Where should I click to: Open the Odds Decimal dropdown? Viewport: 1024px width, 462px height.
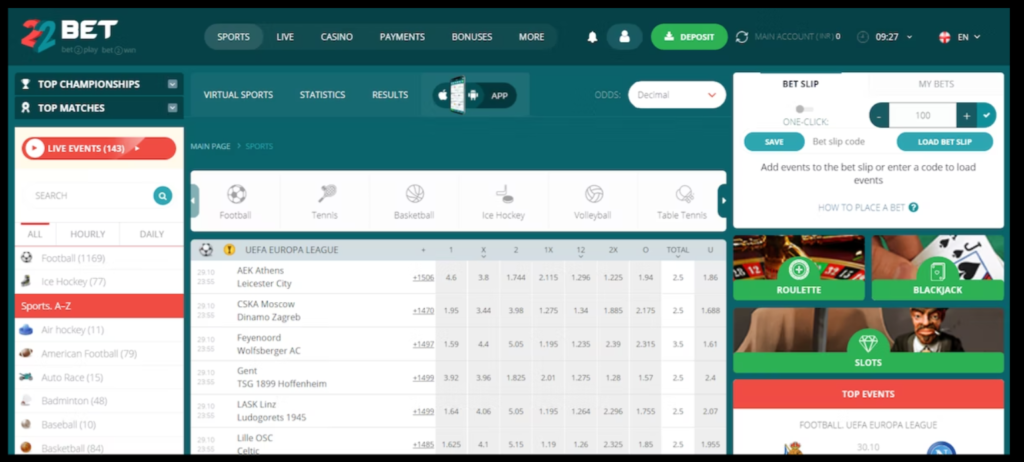click(x=677, y=95)
